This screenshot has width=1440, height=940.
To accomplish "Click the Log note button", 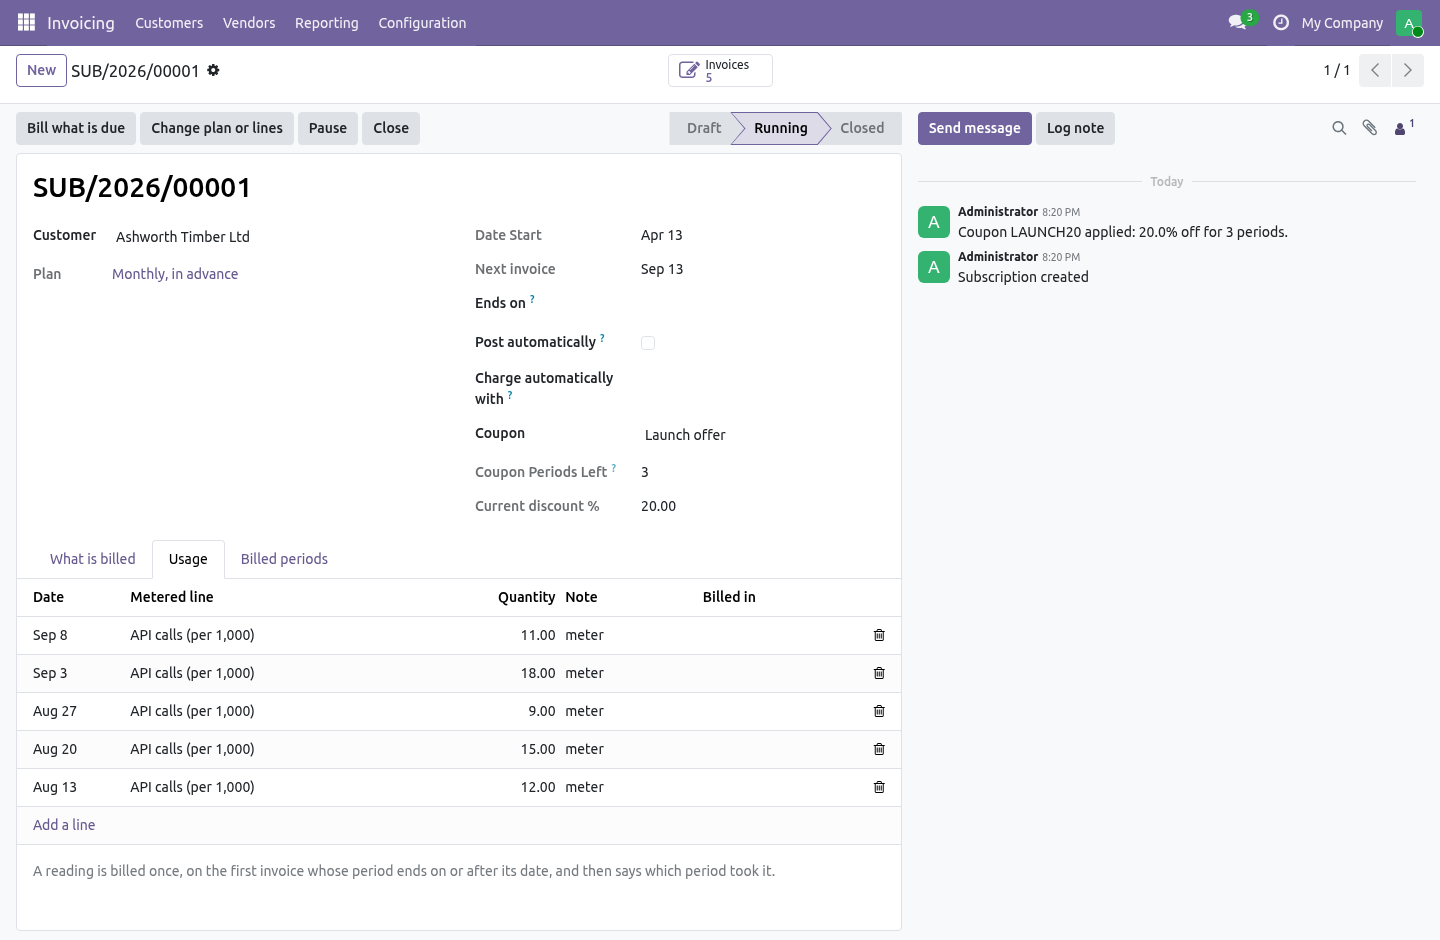I will [x=1075, y=128].
